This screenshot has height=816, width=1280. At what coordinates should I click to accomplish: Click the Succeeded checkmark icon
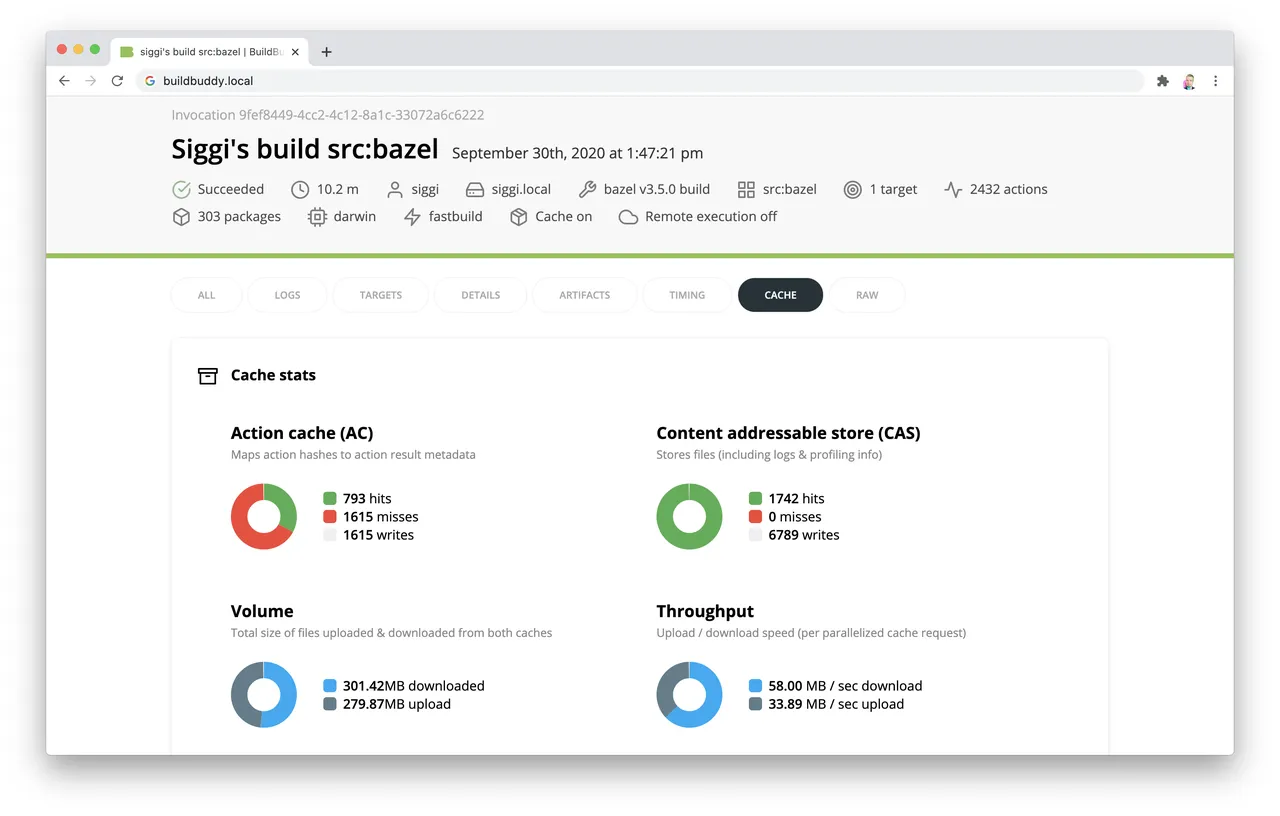[x=181, y=189]
